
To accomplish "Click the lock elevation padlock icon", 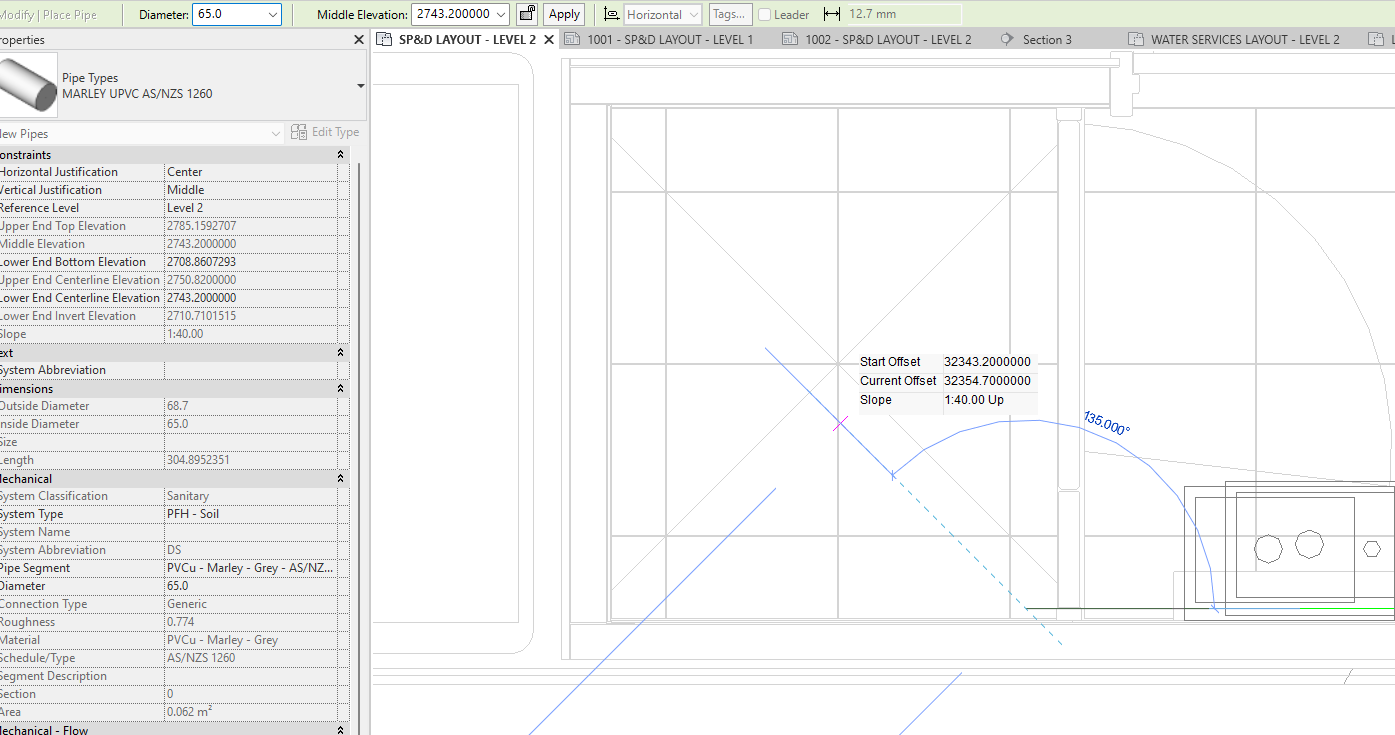I will [x=527, y=14].
